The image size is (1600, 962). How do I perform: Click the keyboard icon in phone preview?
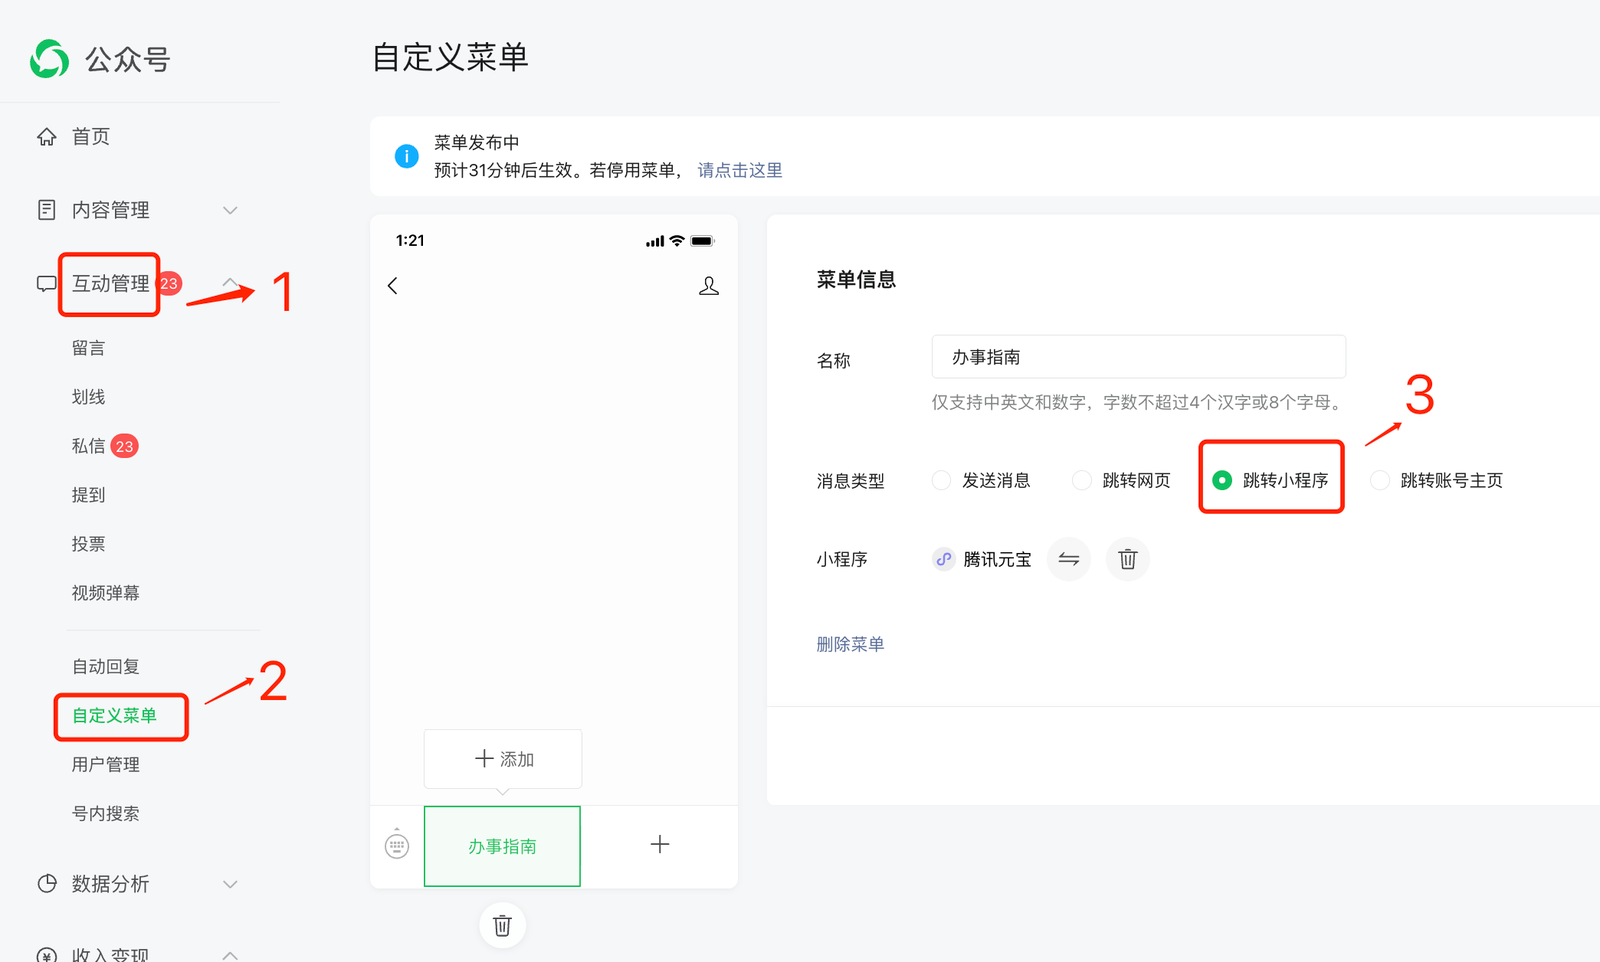tap(397, 846)
